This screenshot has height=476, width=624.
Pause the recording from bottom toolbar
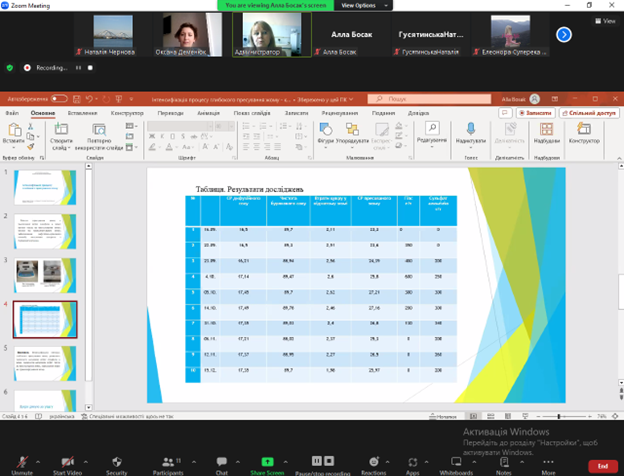[316, 461]
